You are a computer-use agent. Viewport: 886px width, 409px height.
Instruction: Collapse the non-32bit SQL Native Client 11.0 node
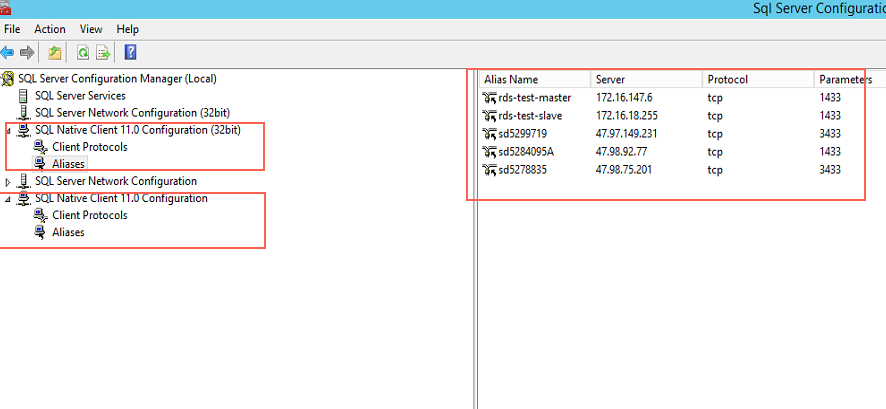8,199
